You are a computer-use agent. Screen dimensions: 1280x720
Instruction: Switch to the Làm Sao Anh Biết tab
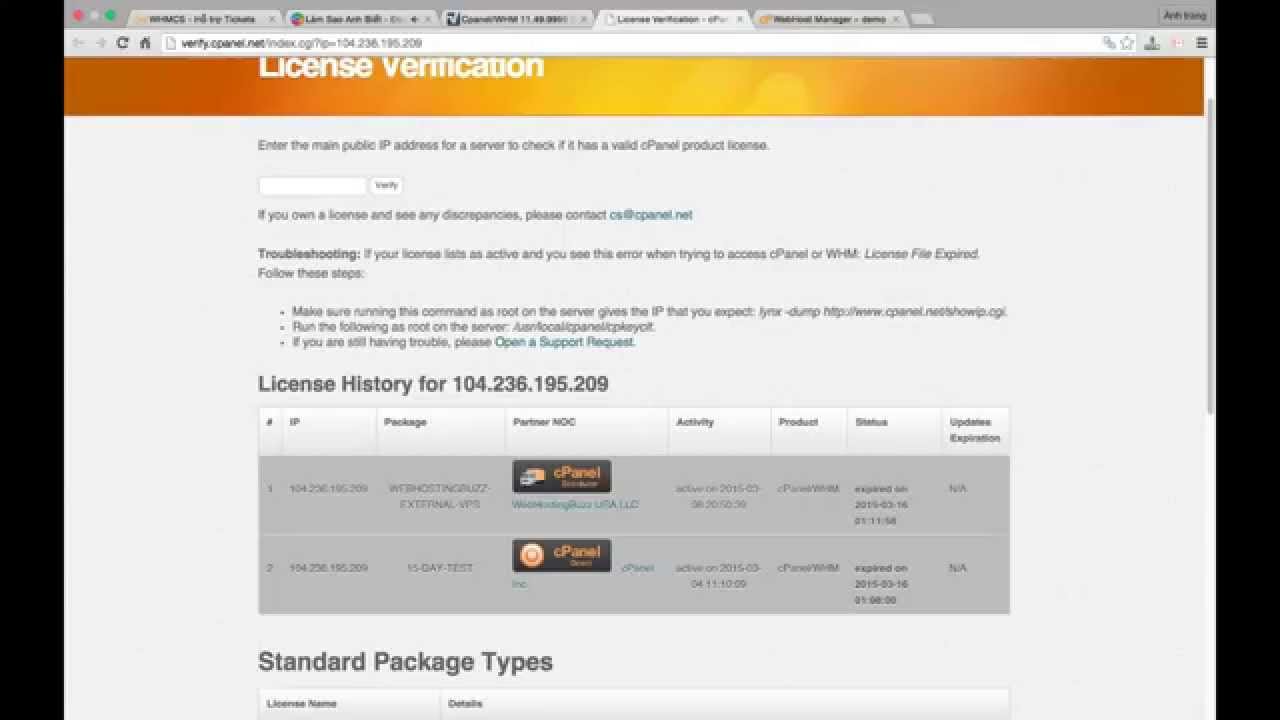[361, 19]
